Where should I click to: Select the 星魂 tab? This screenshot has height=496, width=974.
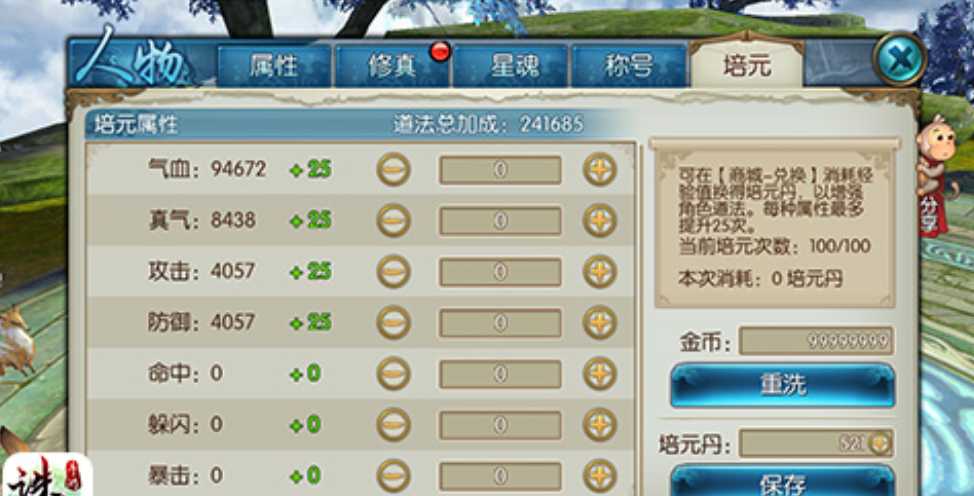click(x=510, y=65)
